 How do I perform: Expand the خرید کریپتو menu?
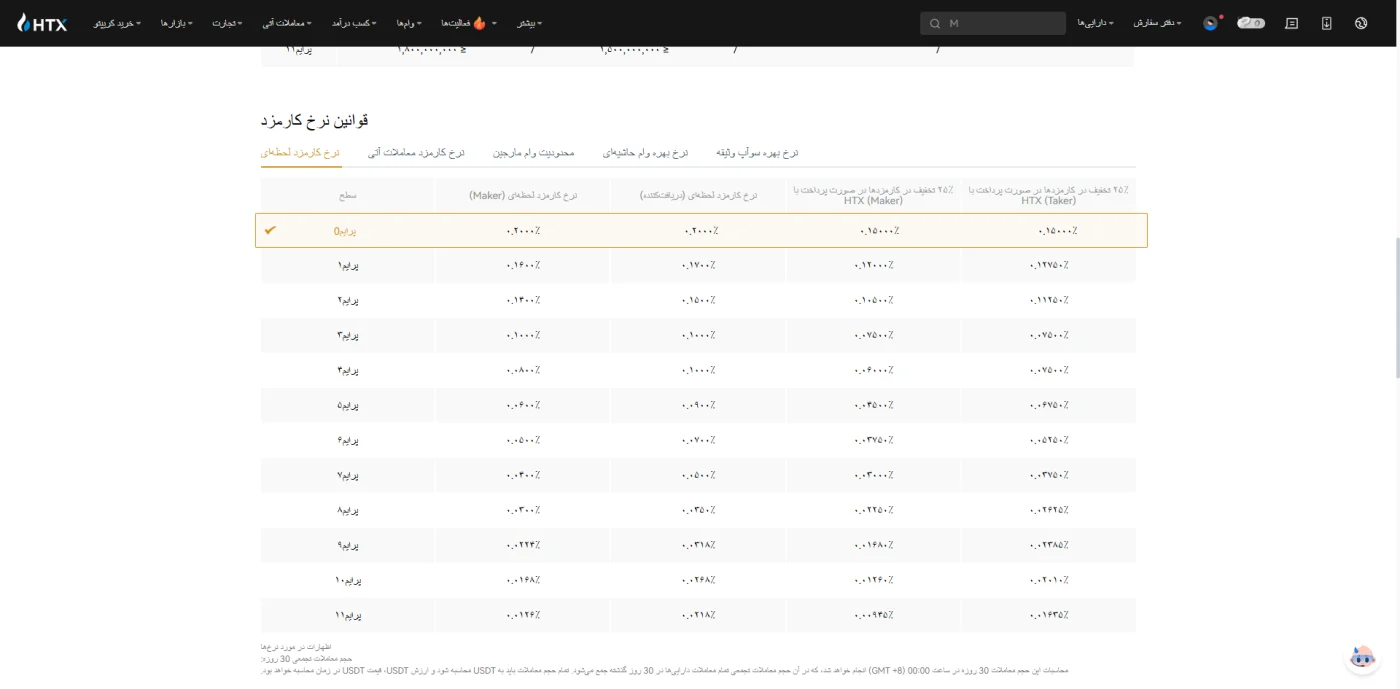(117, 23)
